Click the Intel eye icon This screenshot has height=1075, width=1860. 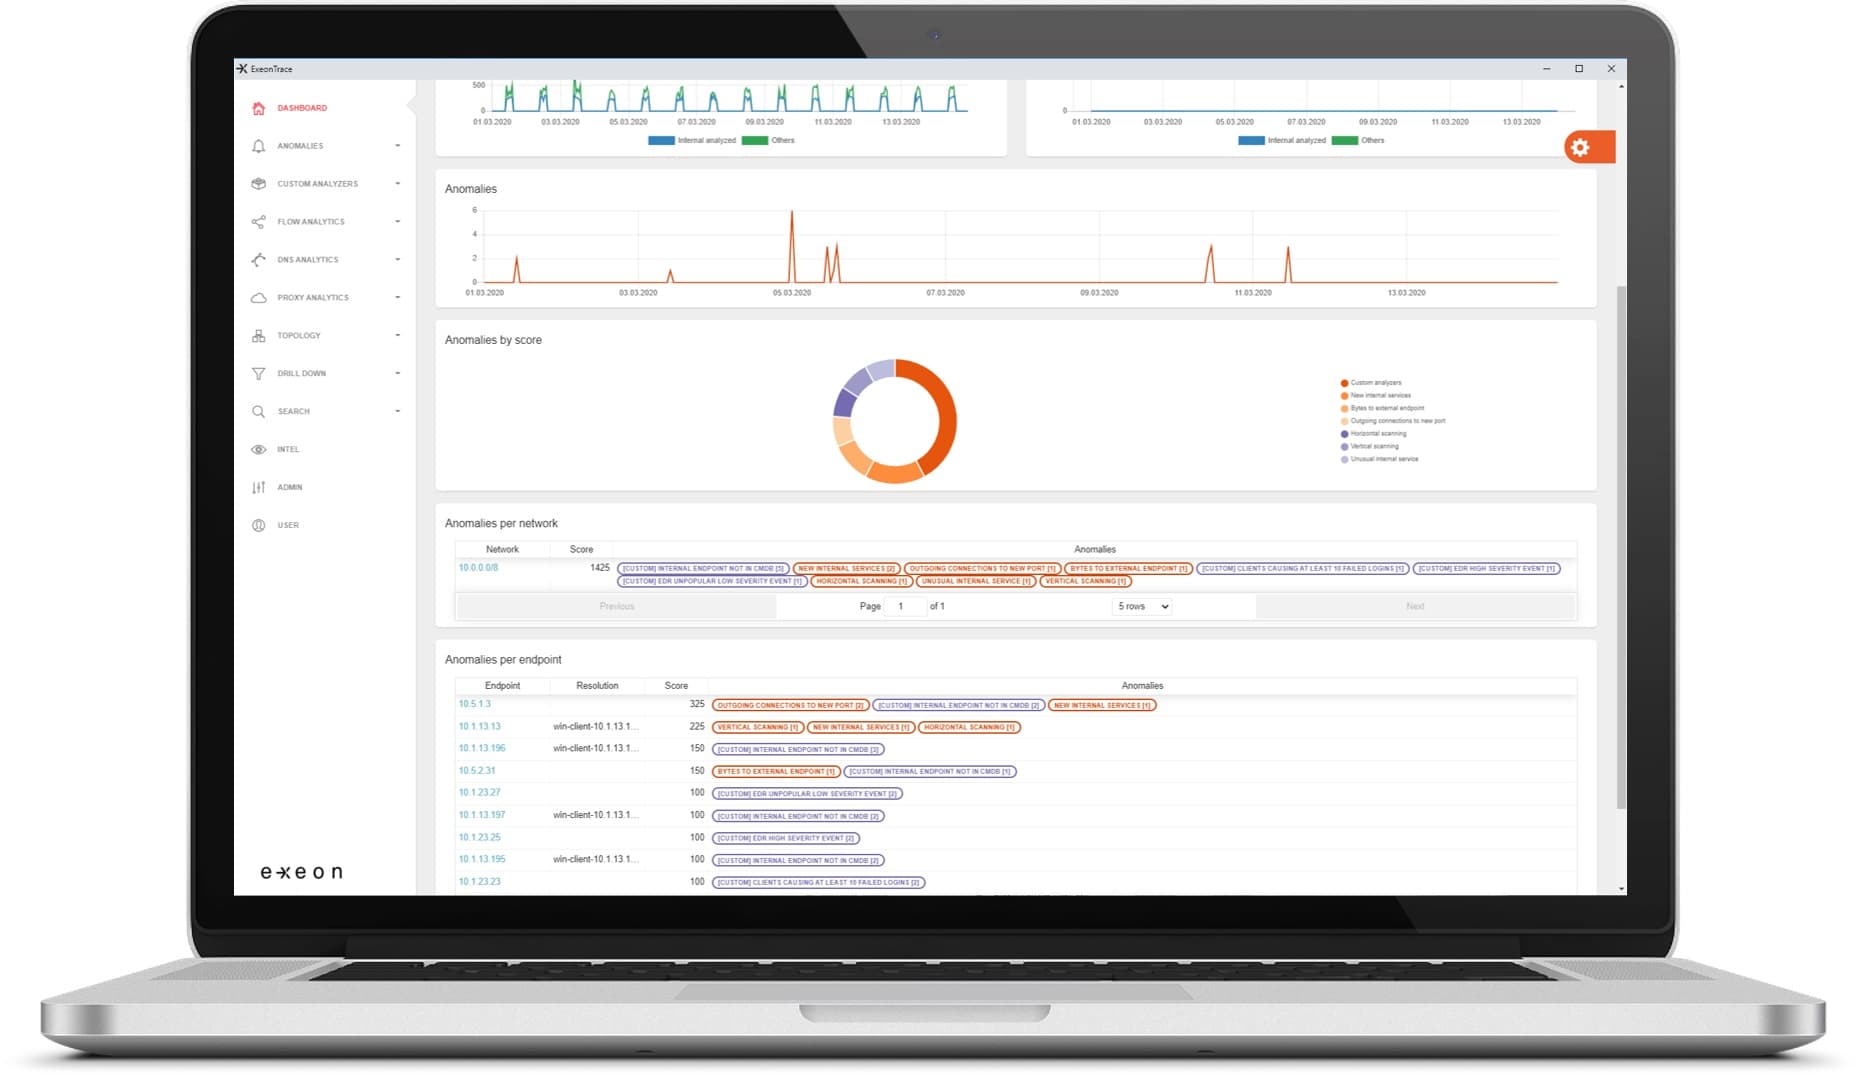tap(258, 450)
